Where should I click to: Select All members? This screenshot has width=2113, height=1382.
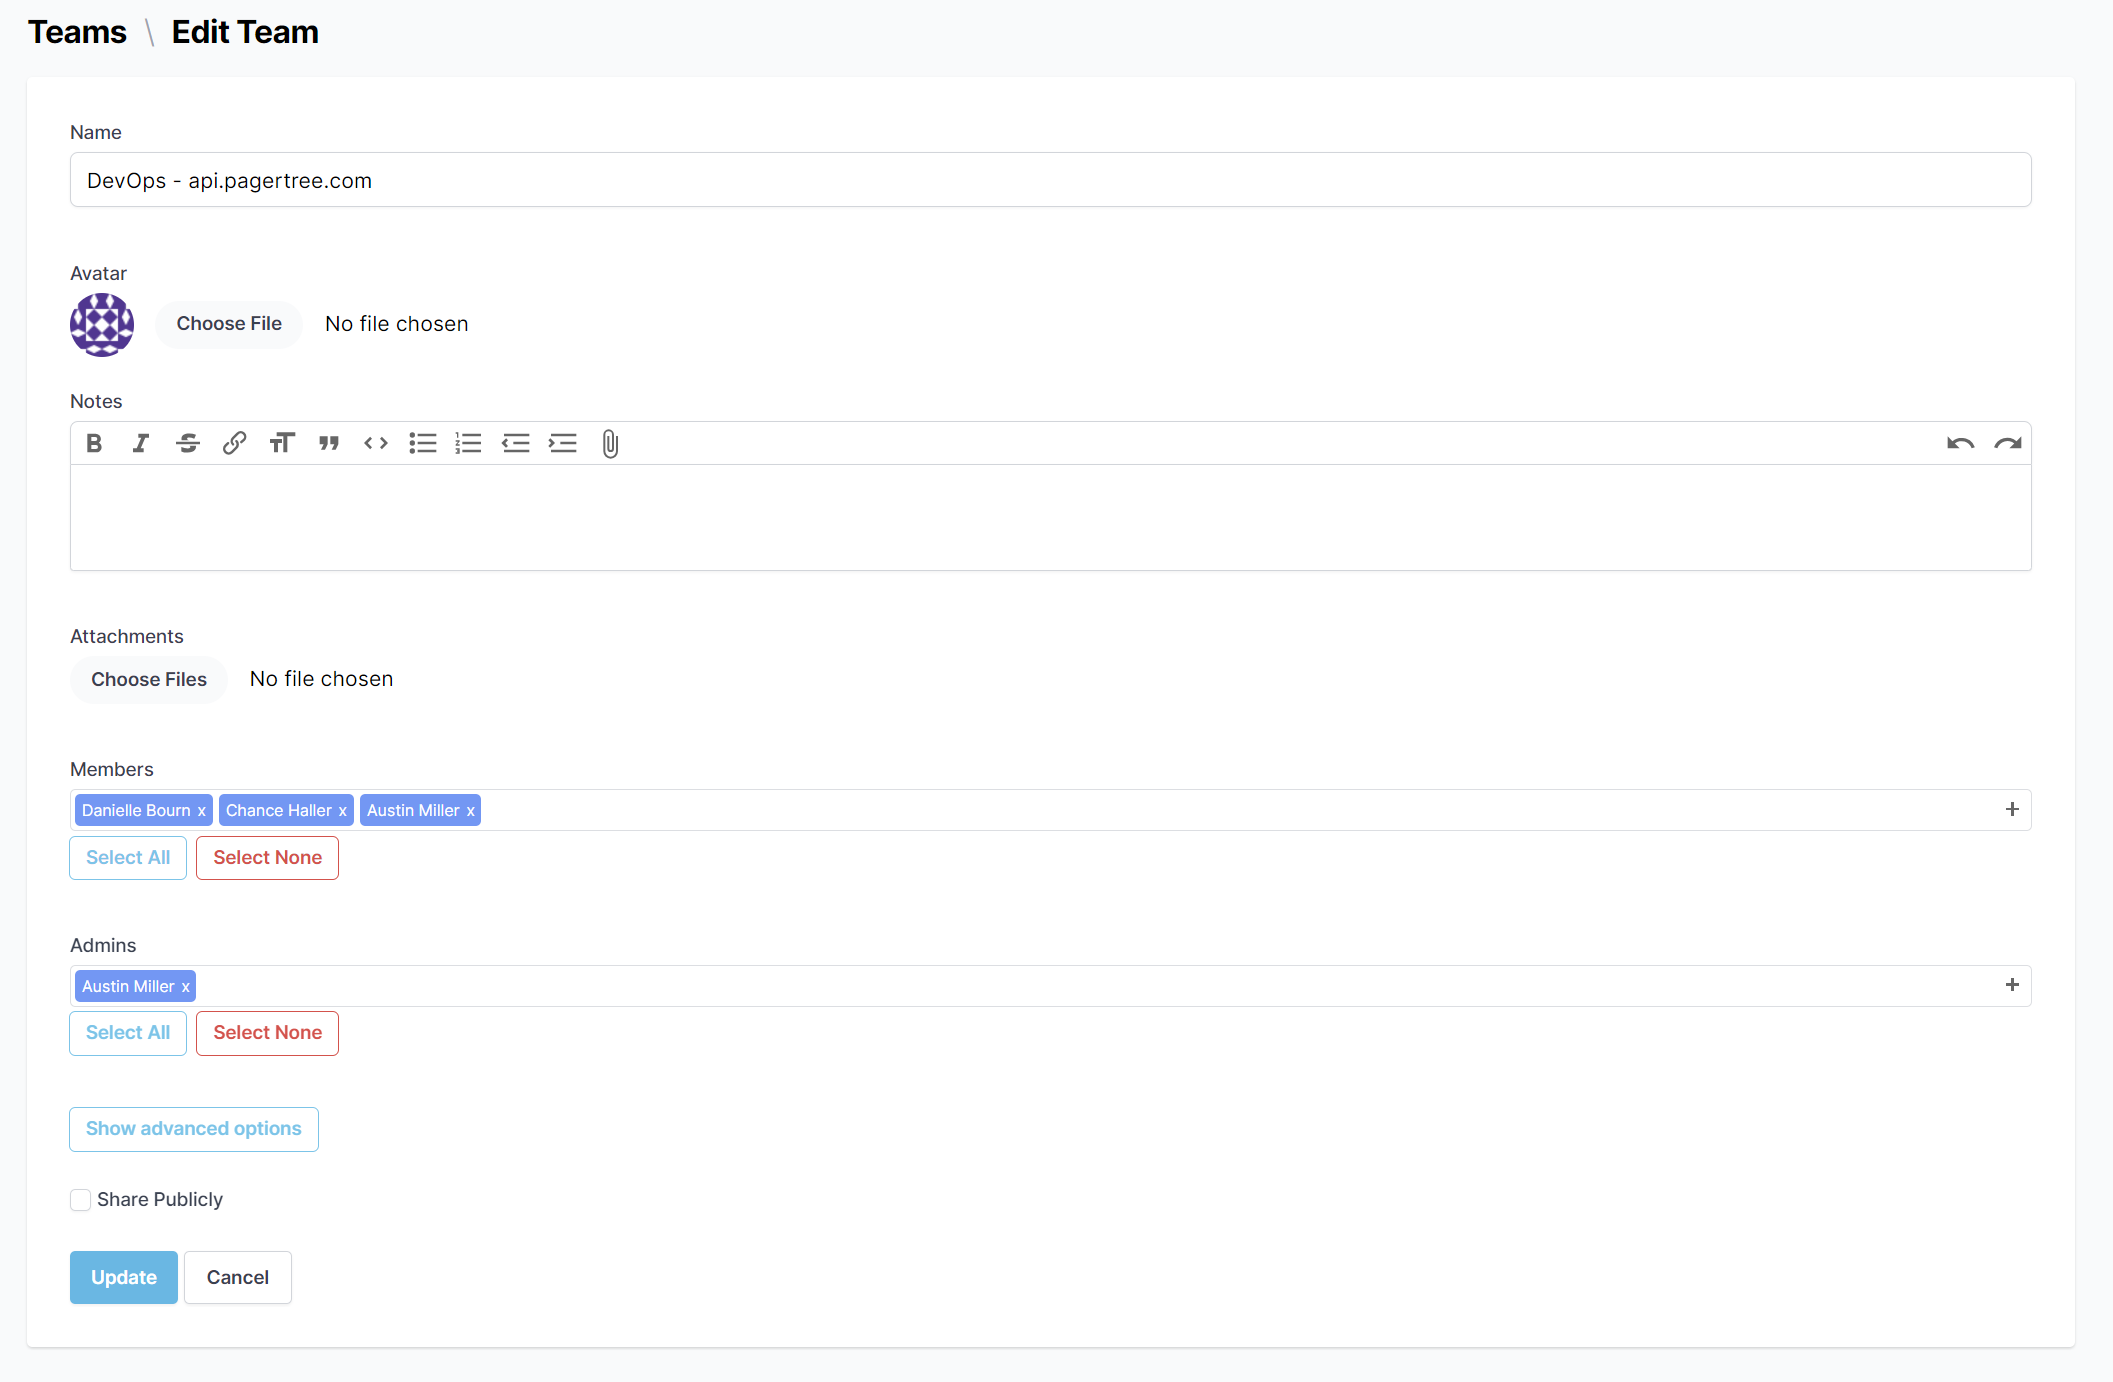[127, 857]
